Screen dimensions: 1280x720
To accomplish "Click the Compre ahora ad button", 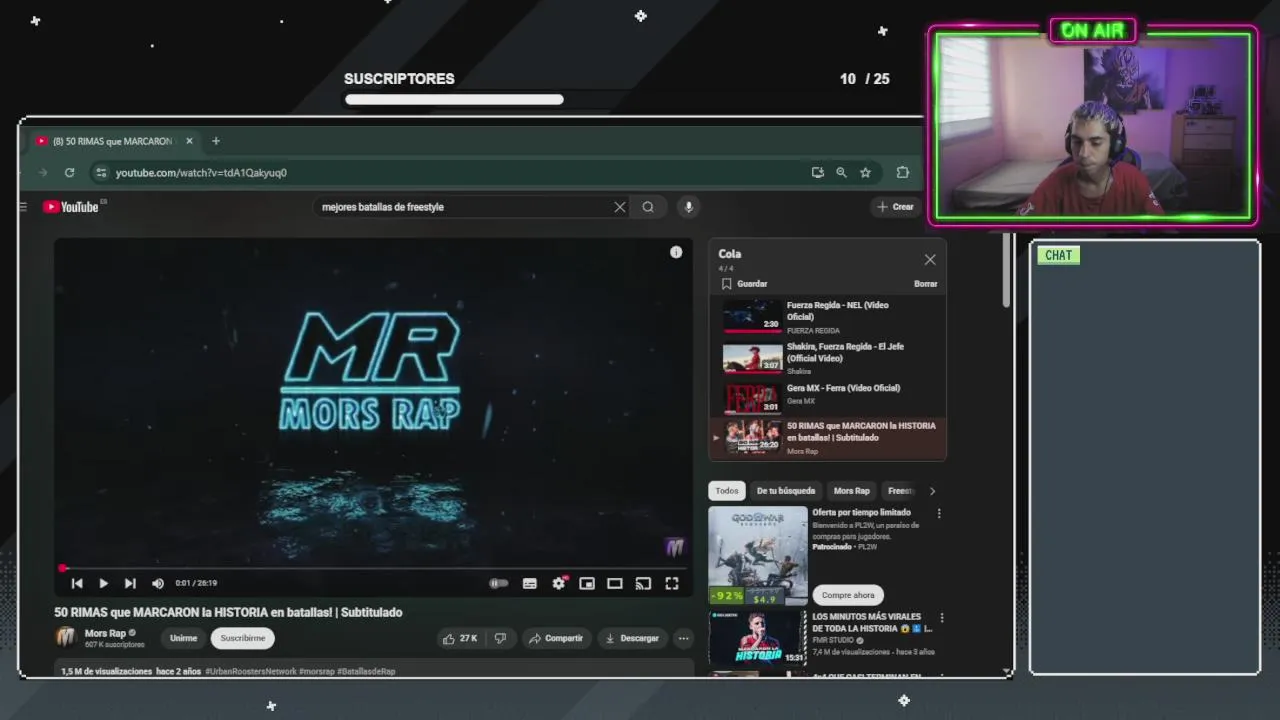I will click(847, 595).
